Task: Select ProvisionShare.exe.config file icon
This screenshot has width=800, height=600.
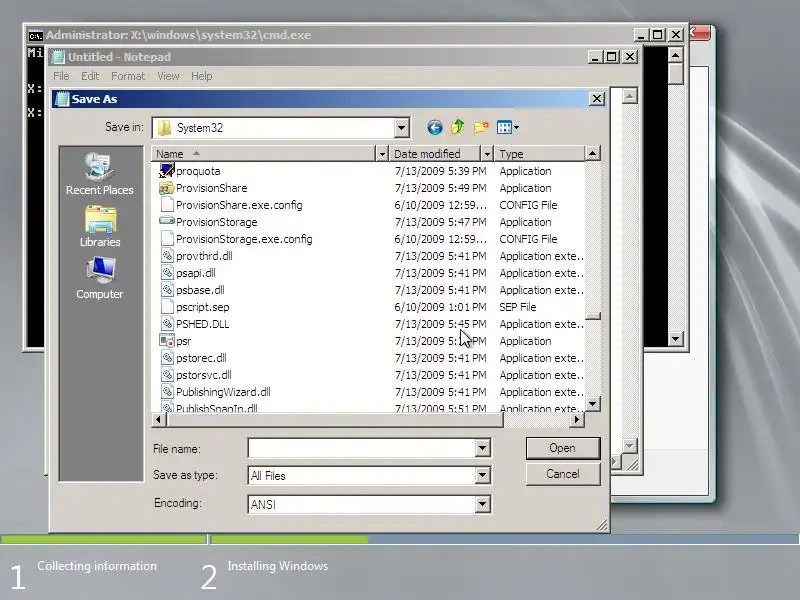Action: [167, 205]
